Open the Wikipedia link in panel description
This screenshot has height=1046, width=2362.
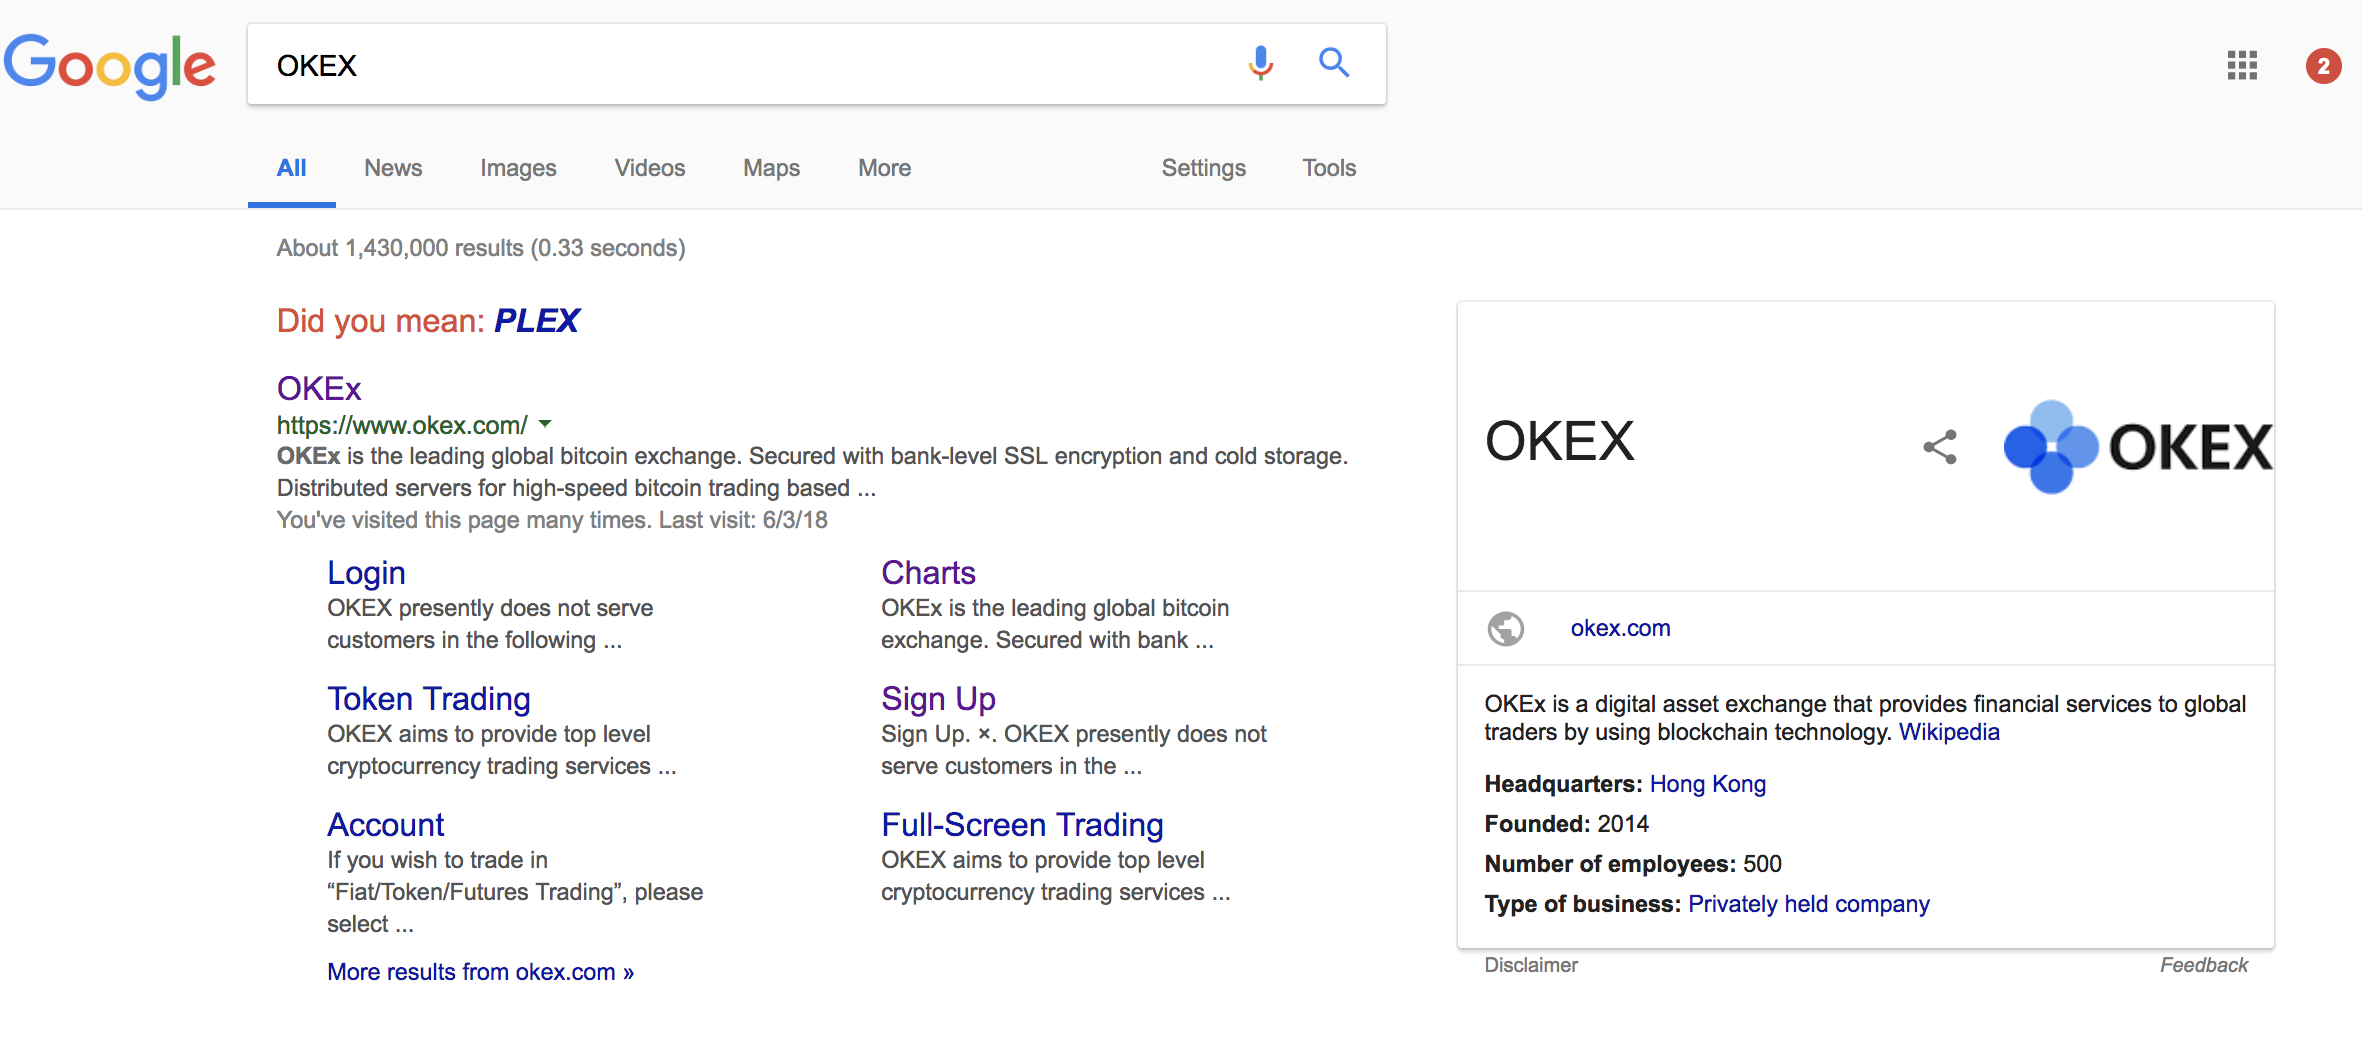coord(1949,732)
